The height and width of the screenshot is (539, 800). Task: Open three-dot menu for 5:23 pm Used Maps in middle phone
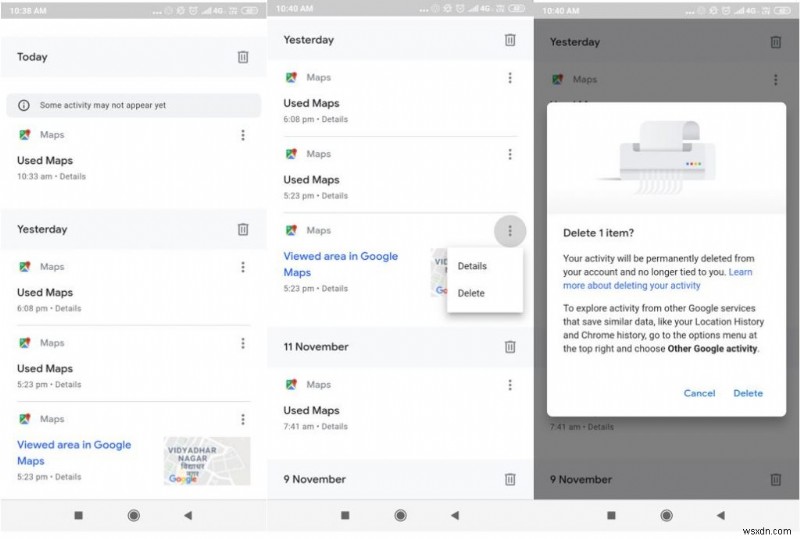click(510, 154)
